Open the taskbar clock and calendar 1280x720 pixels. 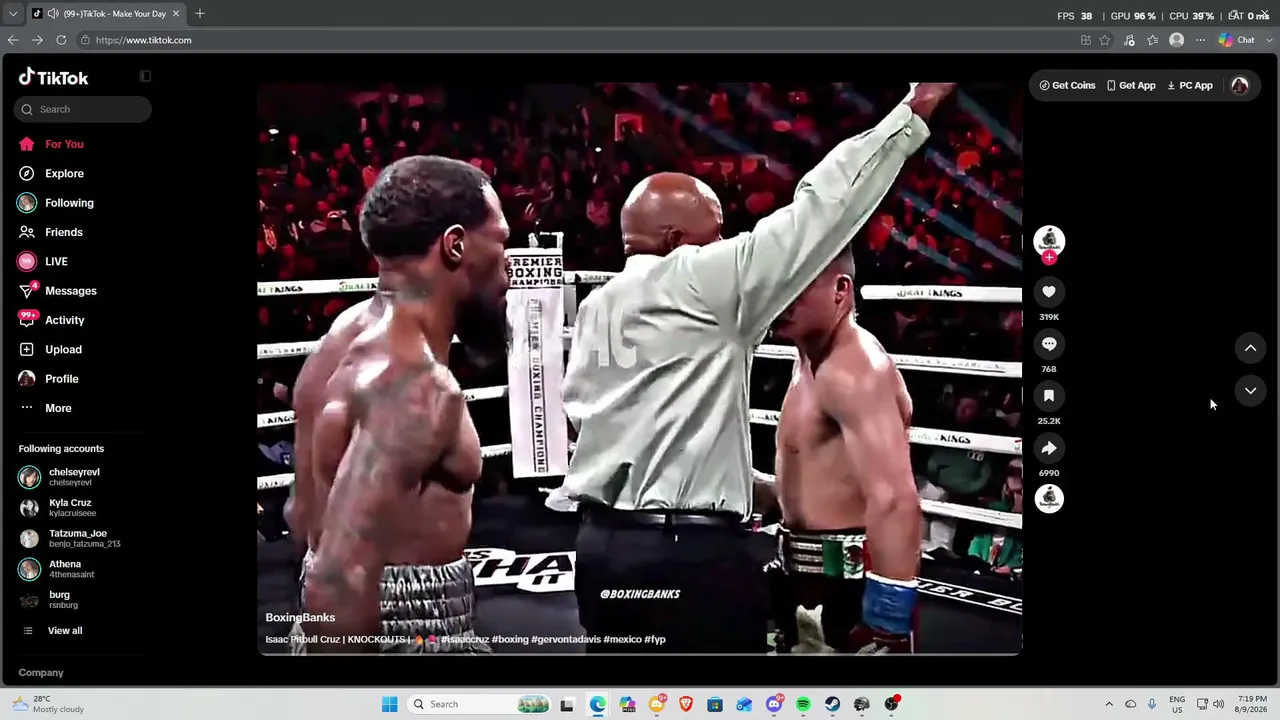[1252, 704]
